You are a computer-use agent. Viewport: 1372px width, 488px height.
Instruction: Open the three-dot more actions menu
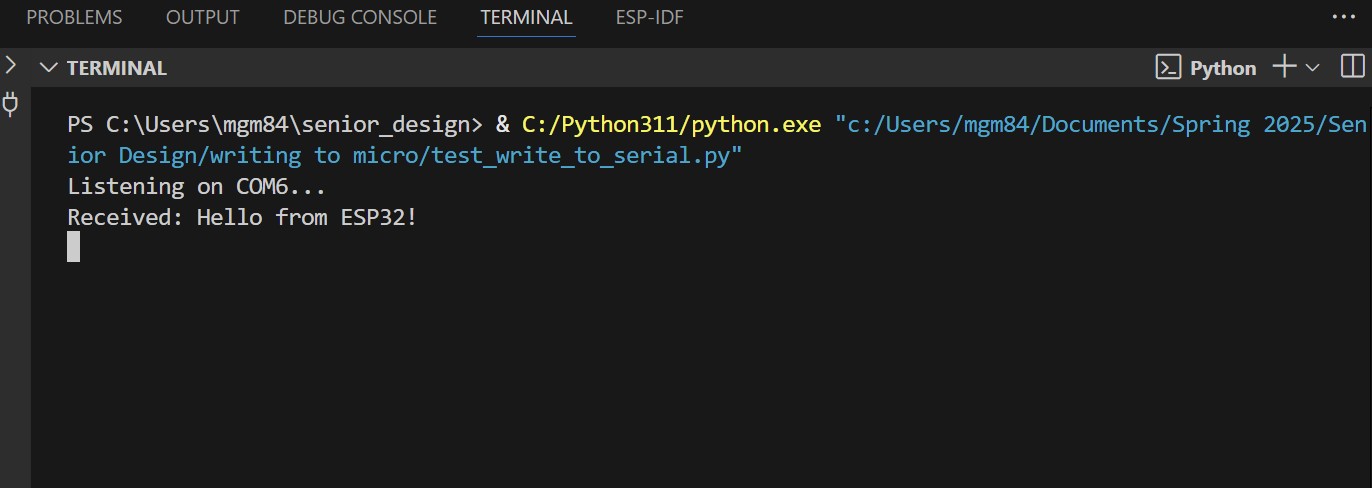click(x=1340, y=17)
